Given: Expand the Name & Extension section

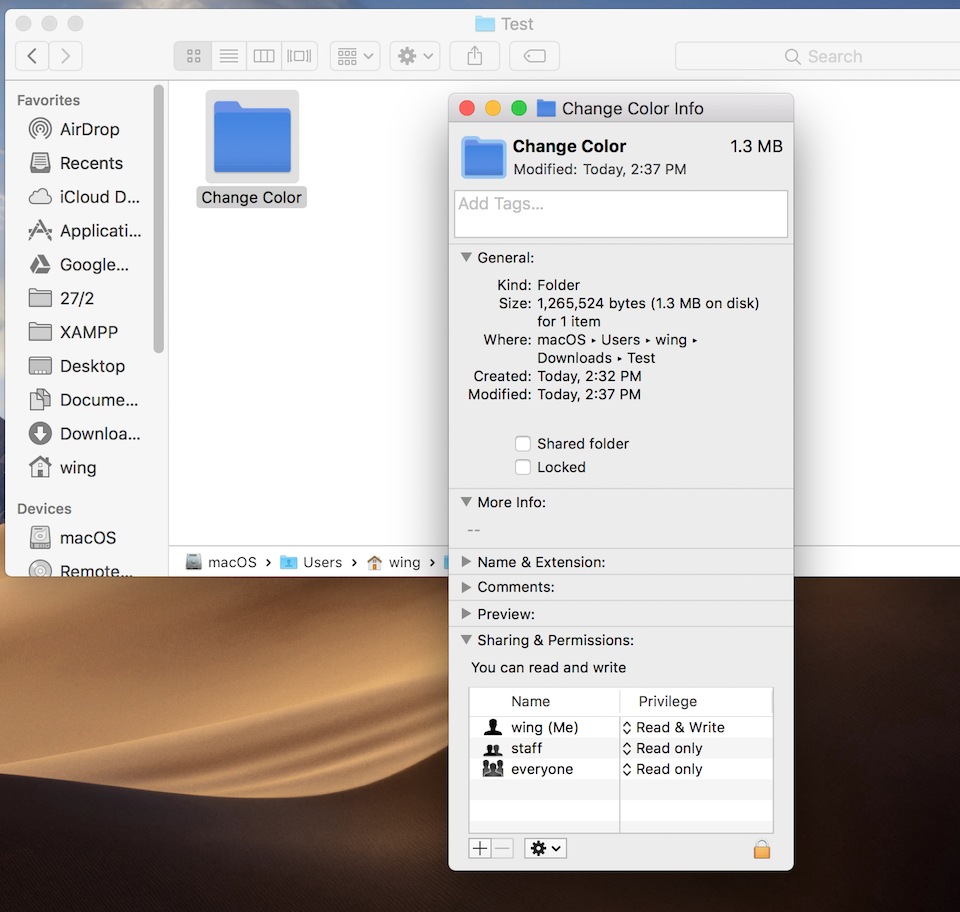Looking at the screenshot, I should 465,561.
